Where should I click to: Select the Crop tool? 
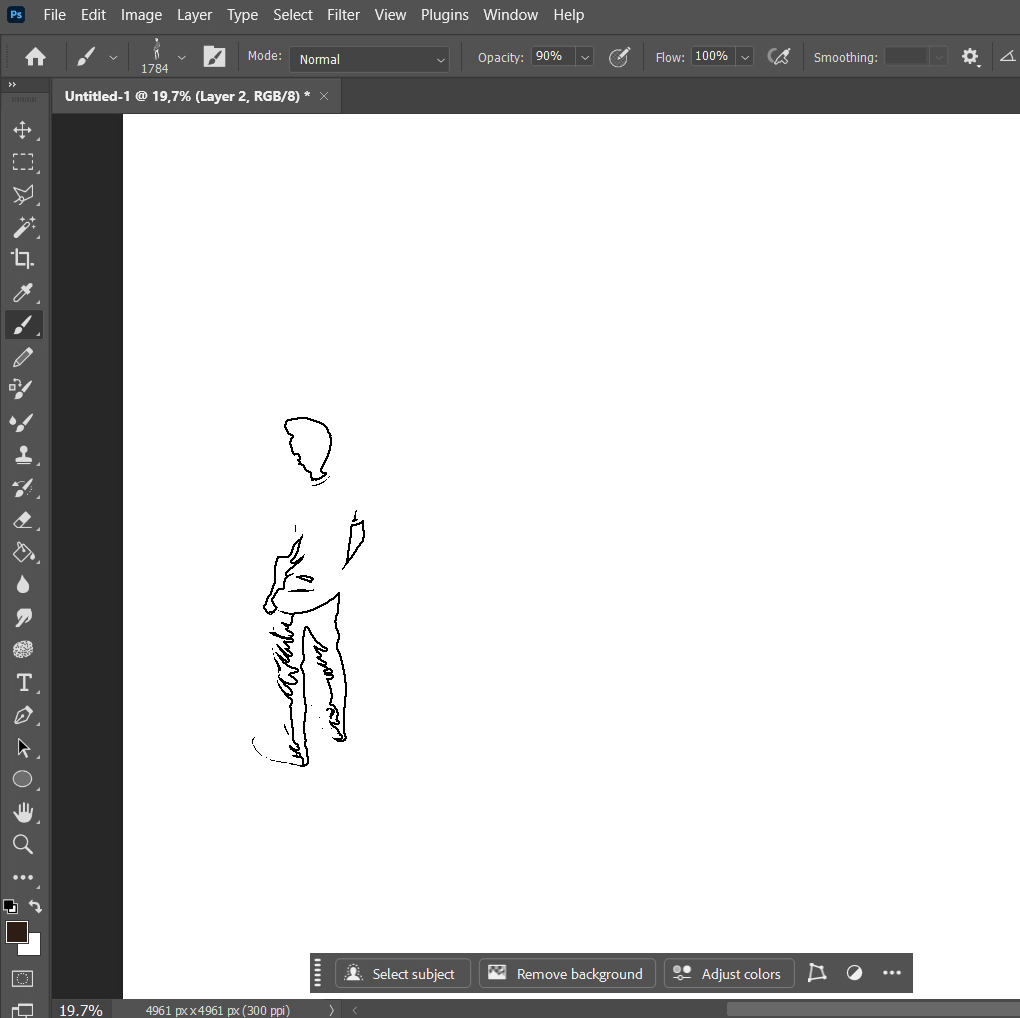pos(23,259)
